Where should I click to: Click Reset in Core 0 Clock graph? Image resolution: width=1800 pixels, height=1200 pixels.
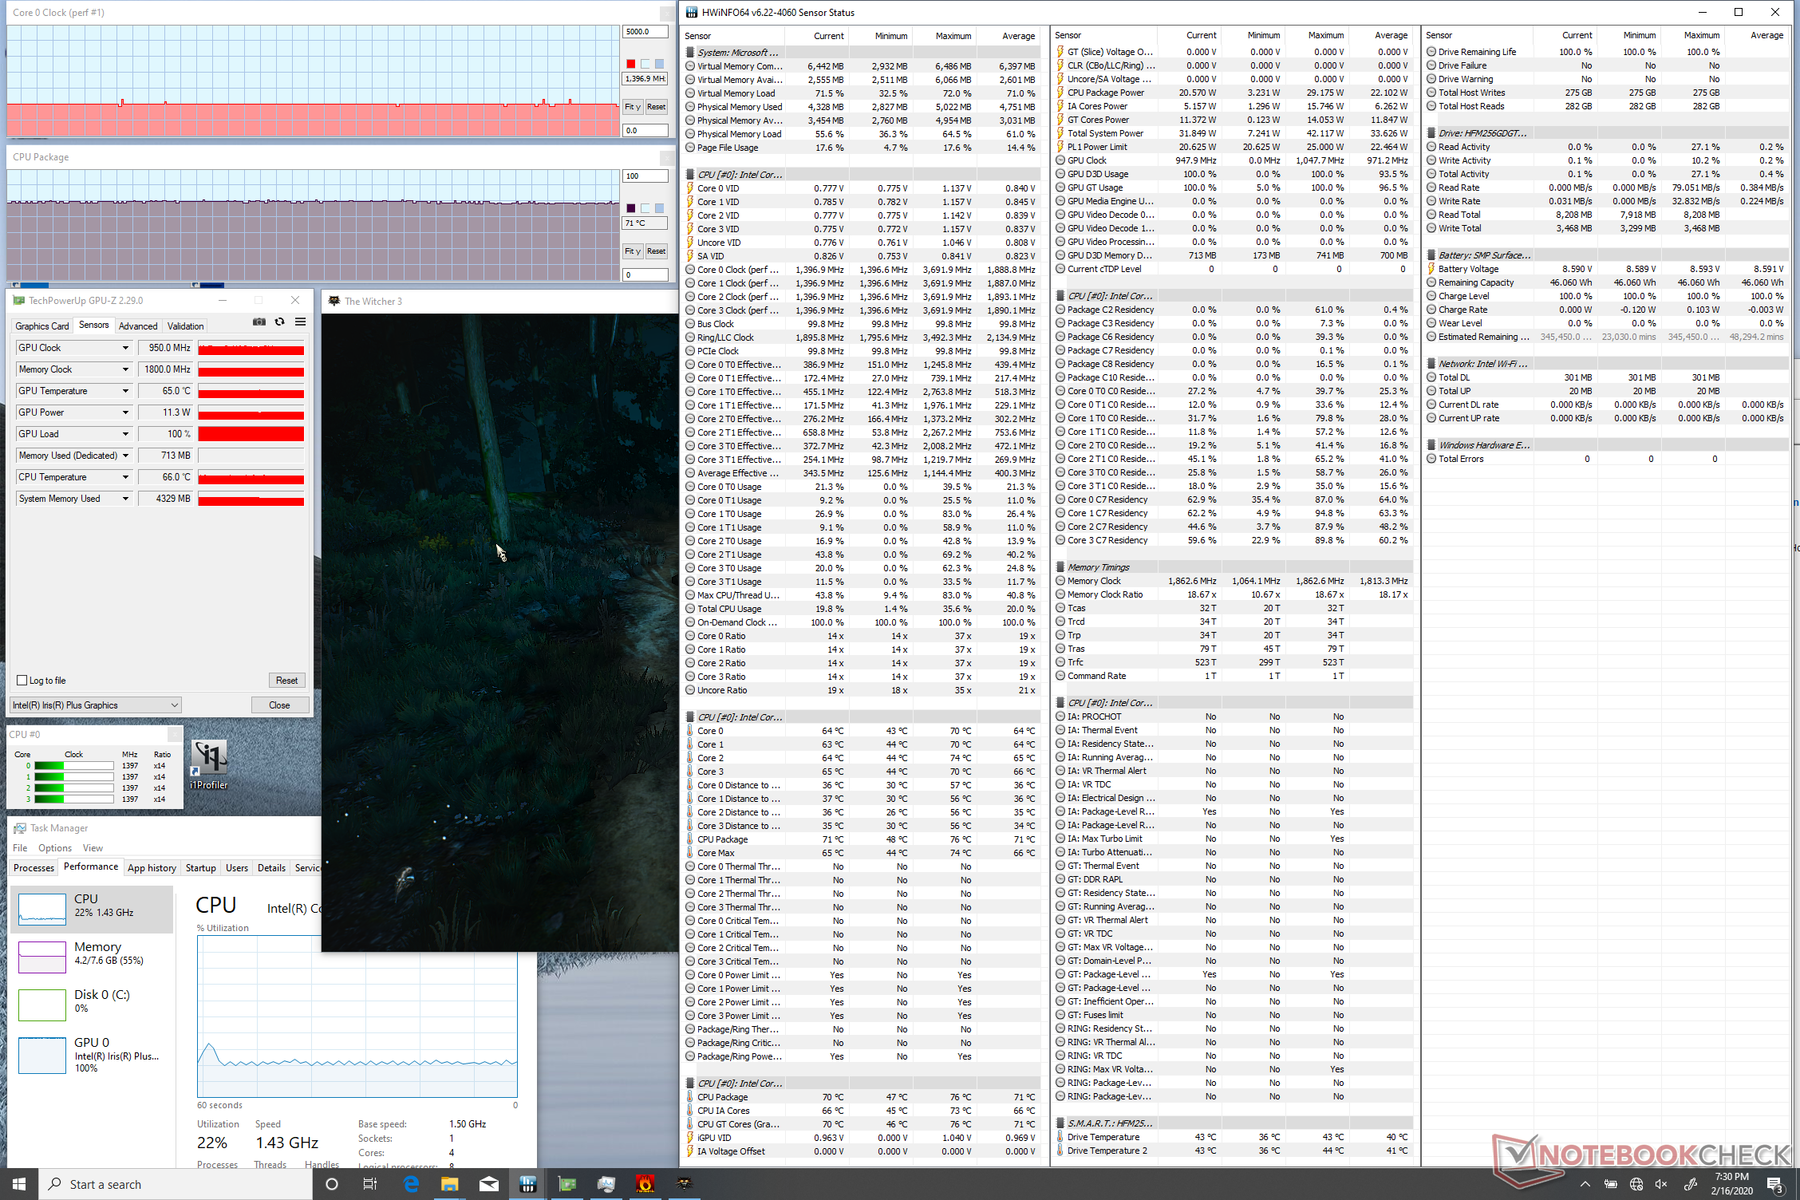tap(656, 107)
